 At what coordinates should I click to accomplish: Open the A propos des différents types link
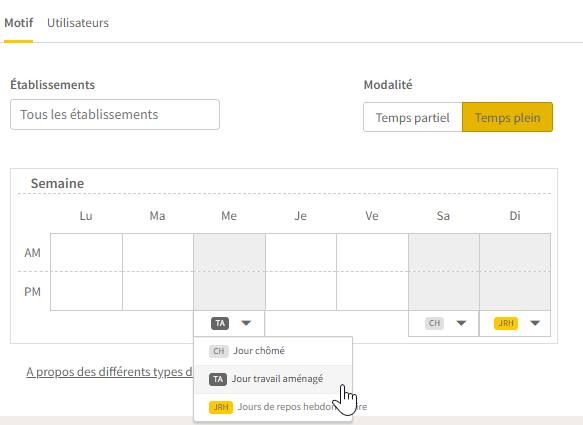(x=109, y=372)
